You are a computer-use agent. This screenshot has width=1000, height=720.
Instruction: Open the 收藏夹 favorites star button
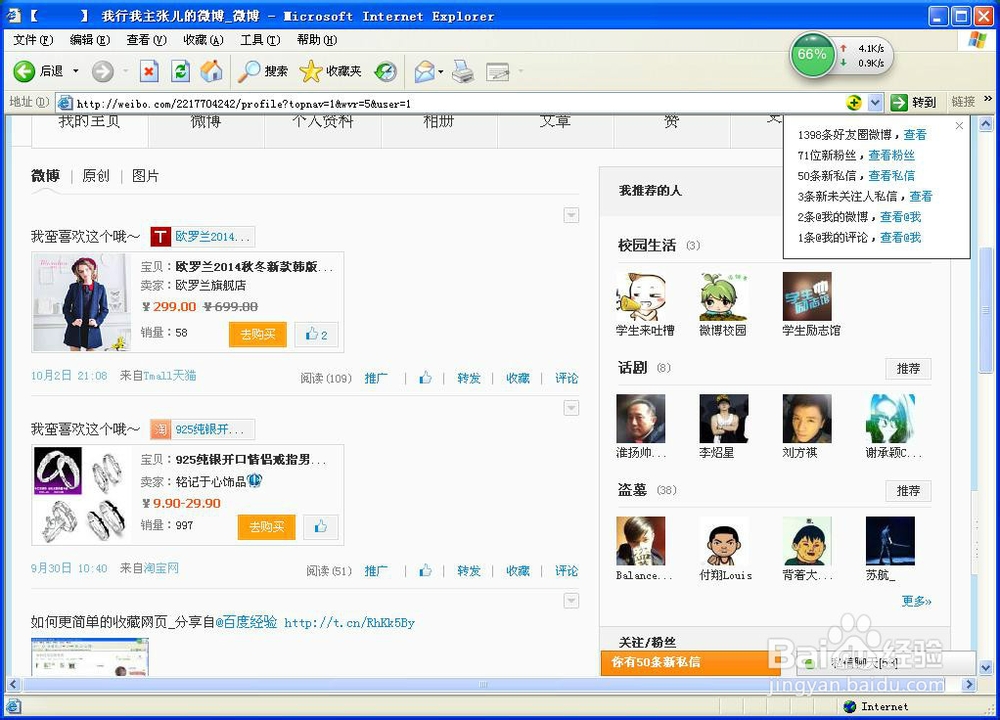[x=330, y=71]
